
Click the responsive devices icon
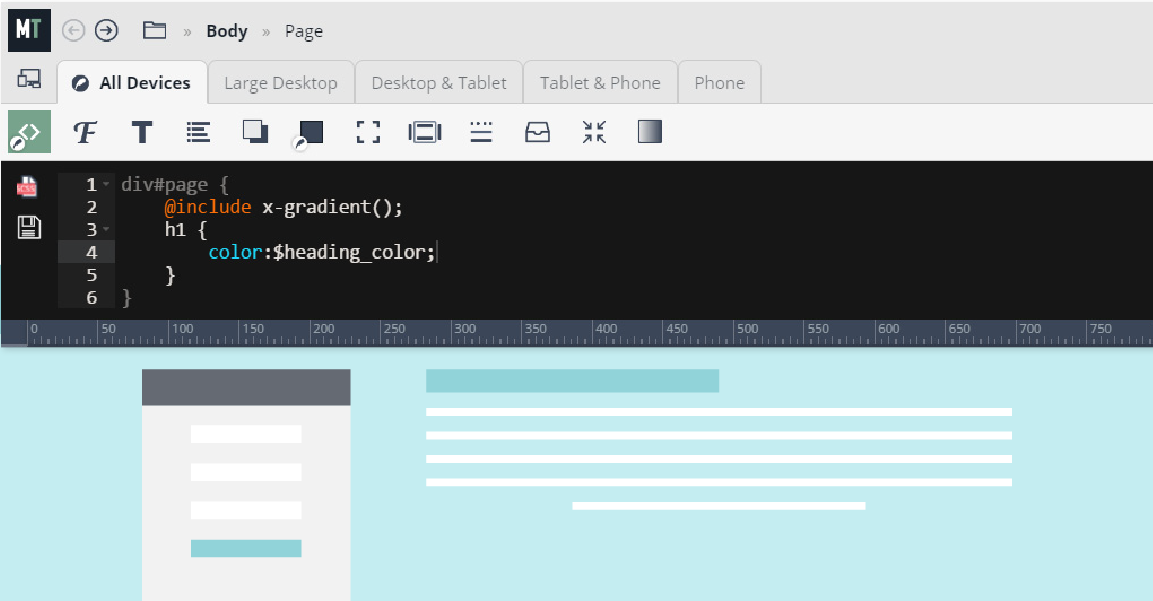[29, 79]
